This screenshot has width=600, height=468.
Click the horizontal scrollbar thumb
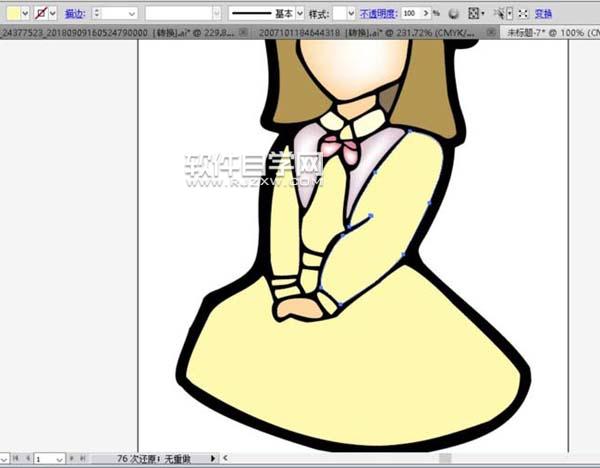[x=445, y=458]
